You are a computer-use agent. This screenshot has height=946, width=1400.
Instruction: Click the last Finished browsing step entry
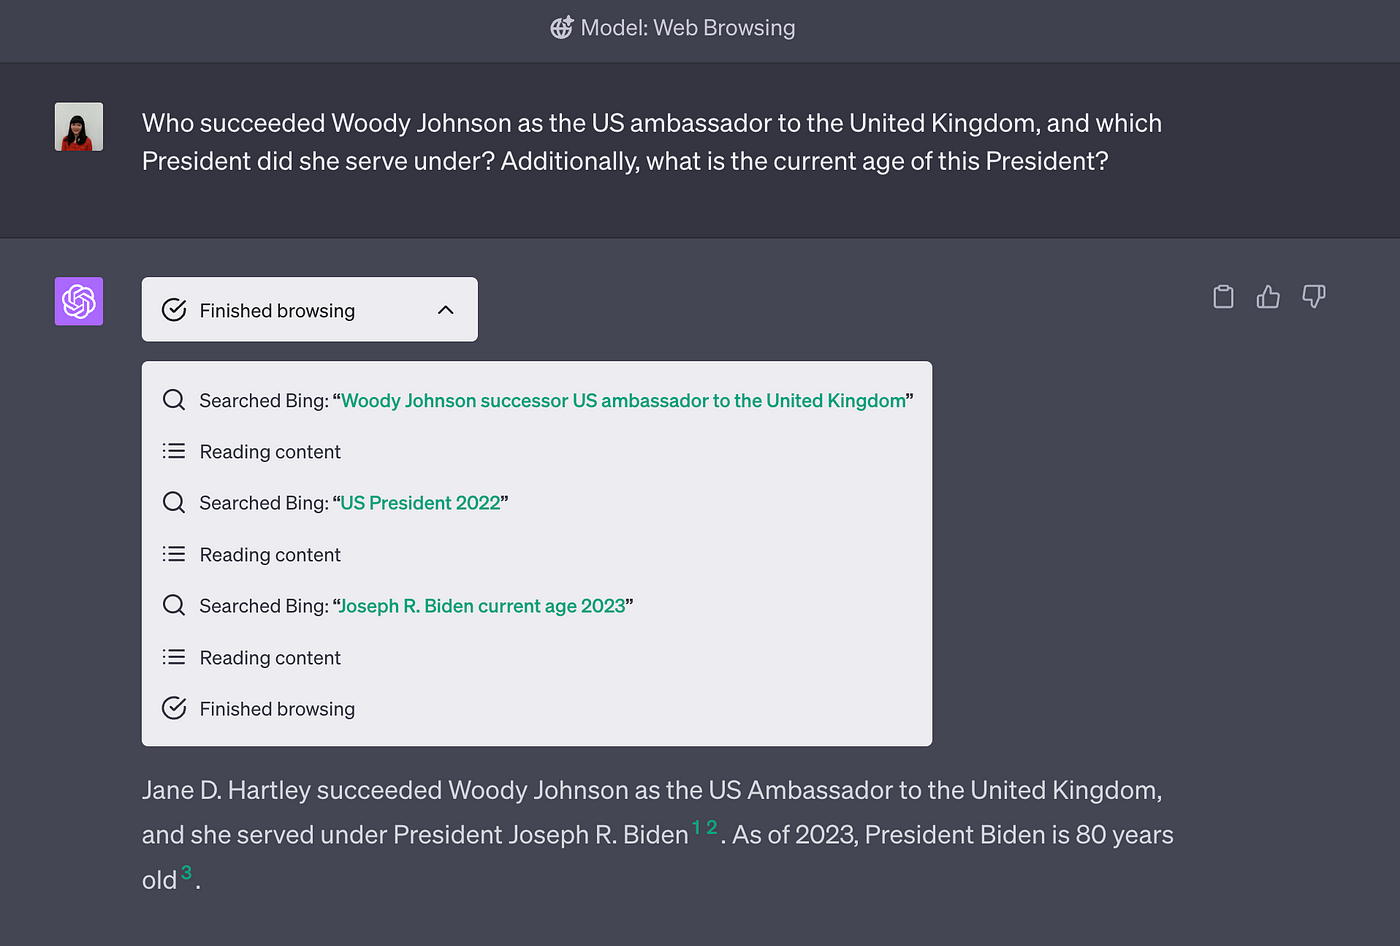[x=258, y=709]
